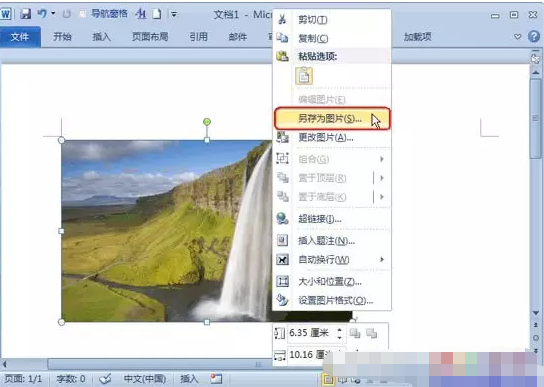Click the 超链接 globe icon
Viewport: 544px width, 387px height.
coord(282,219)
